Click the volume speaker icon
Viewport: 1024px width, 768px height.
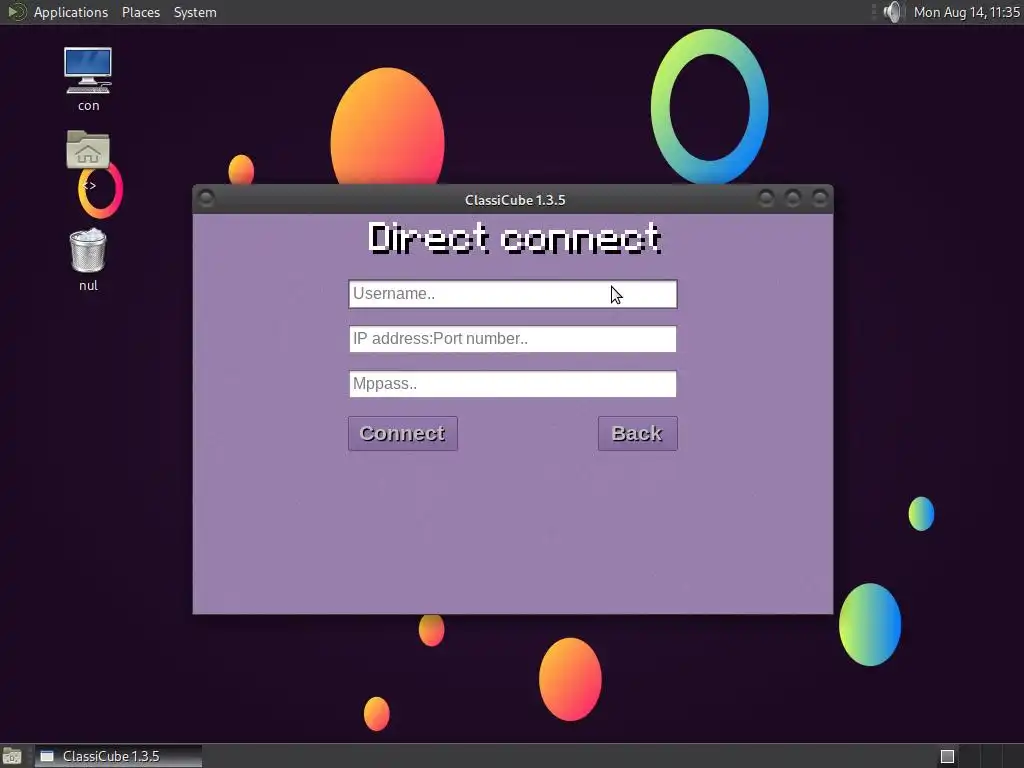click(x=892, y=12)
